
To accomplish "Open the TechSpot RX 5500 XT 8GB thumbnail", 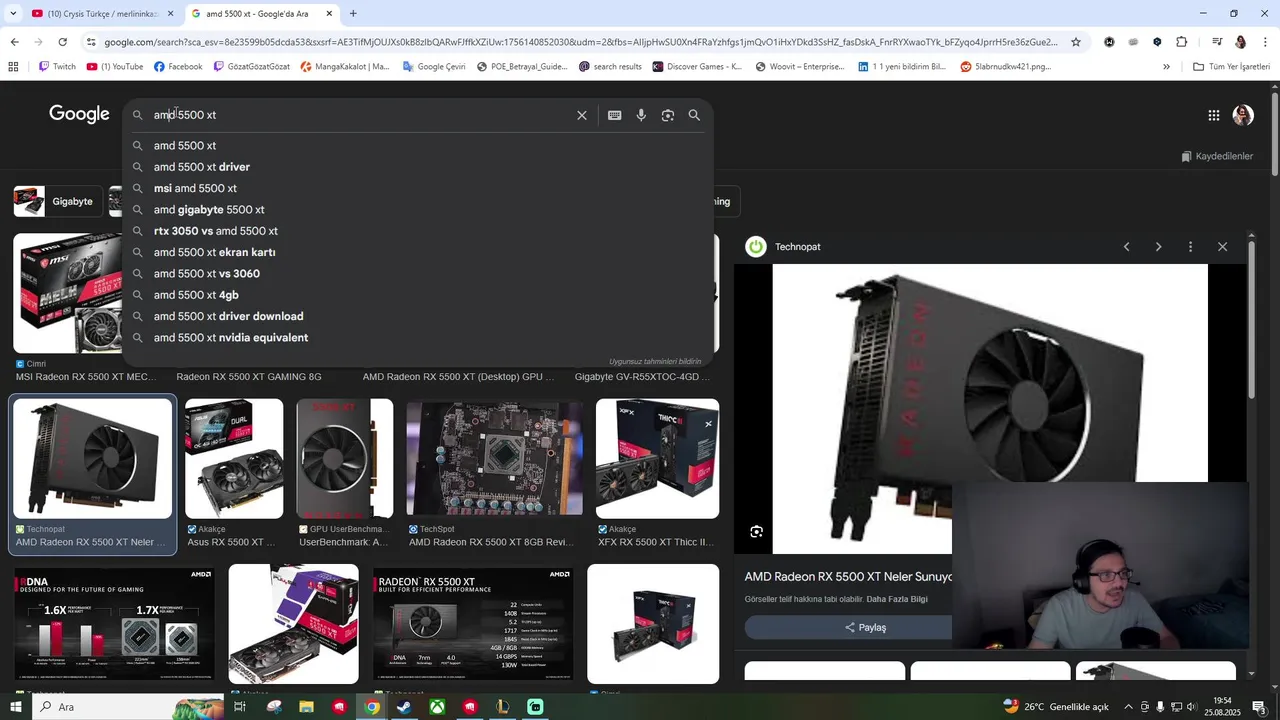I will 494,459.
